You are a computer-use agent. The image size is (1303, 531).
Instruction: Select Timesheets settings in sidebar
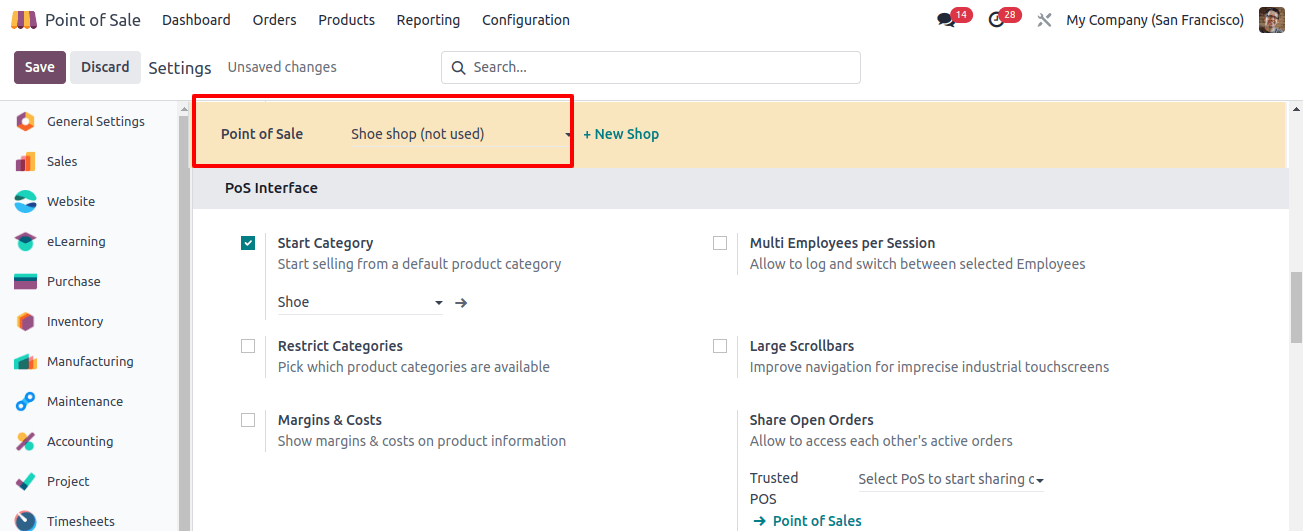click(x=81, y=521)
